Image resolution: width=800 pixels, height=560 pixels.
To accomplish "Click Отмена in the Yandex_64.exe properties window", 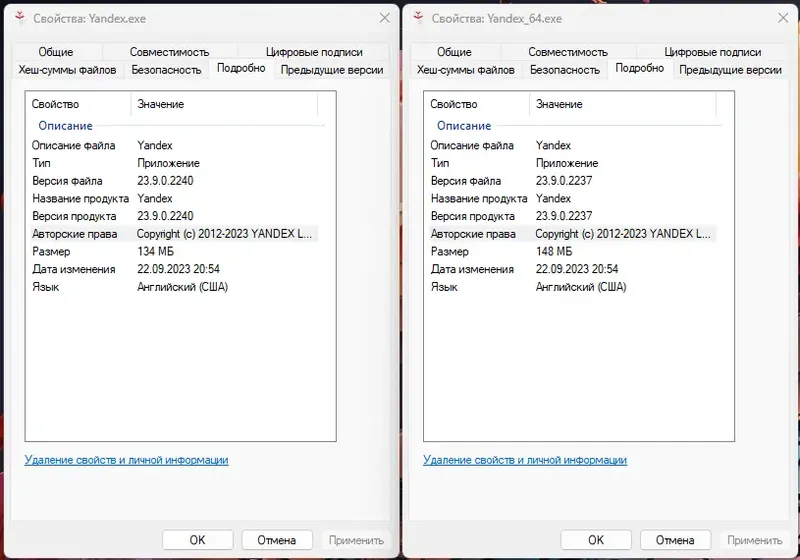I will coord(675,540).
